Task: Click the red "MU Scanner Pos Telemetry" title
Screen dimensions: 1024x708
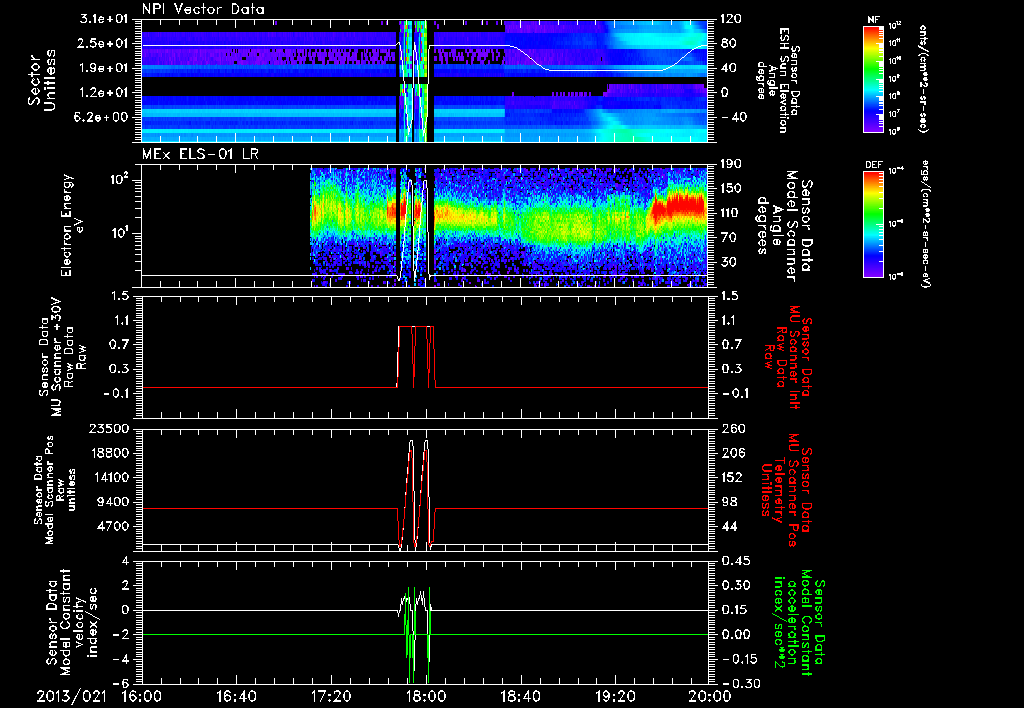Action: [x=787, y=490]
